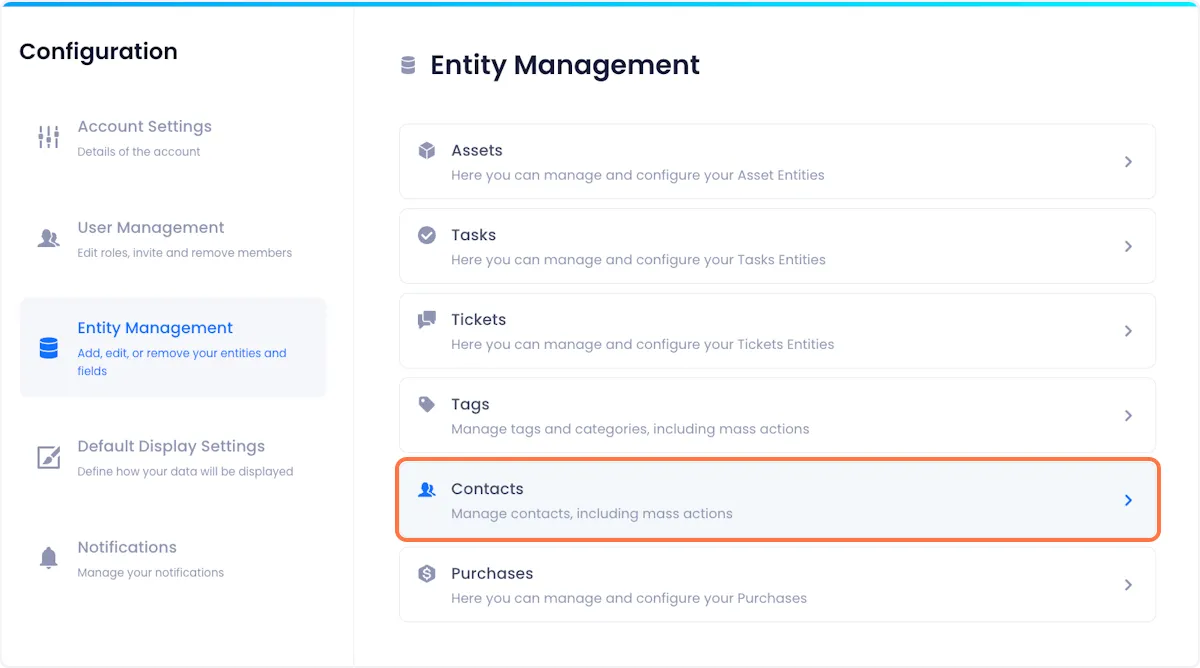Click 'Manage your notifications' subtitle
1200x668 pixels.
tap(151, 573)
